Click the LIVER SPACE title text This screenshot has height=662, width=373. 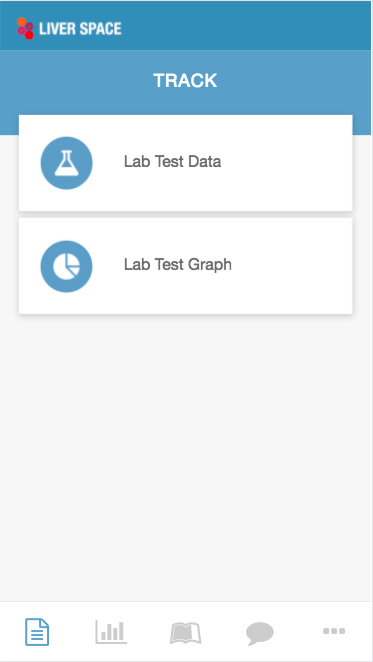[x=80, y=29]
